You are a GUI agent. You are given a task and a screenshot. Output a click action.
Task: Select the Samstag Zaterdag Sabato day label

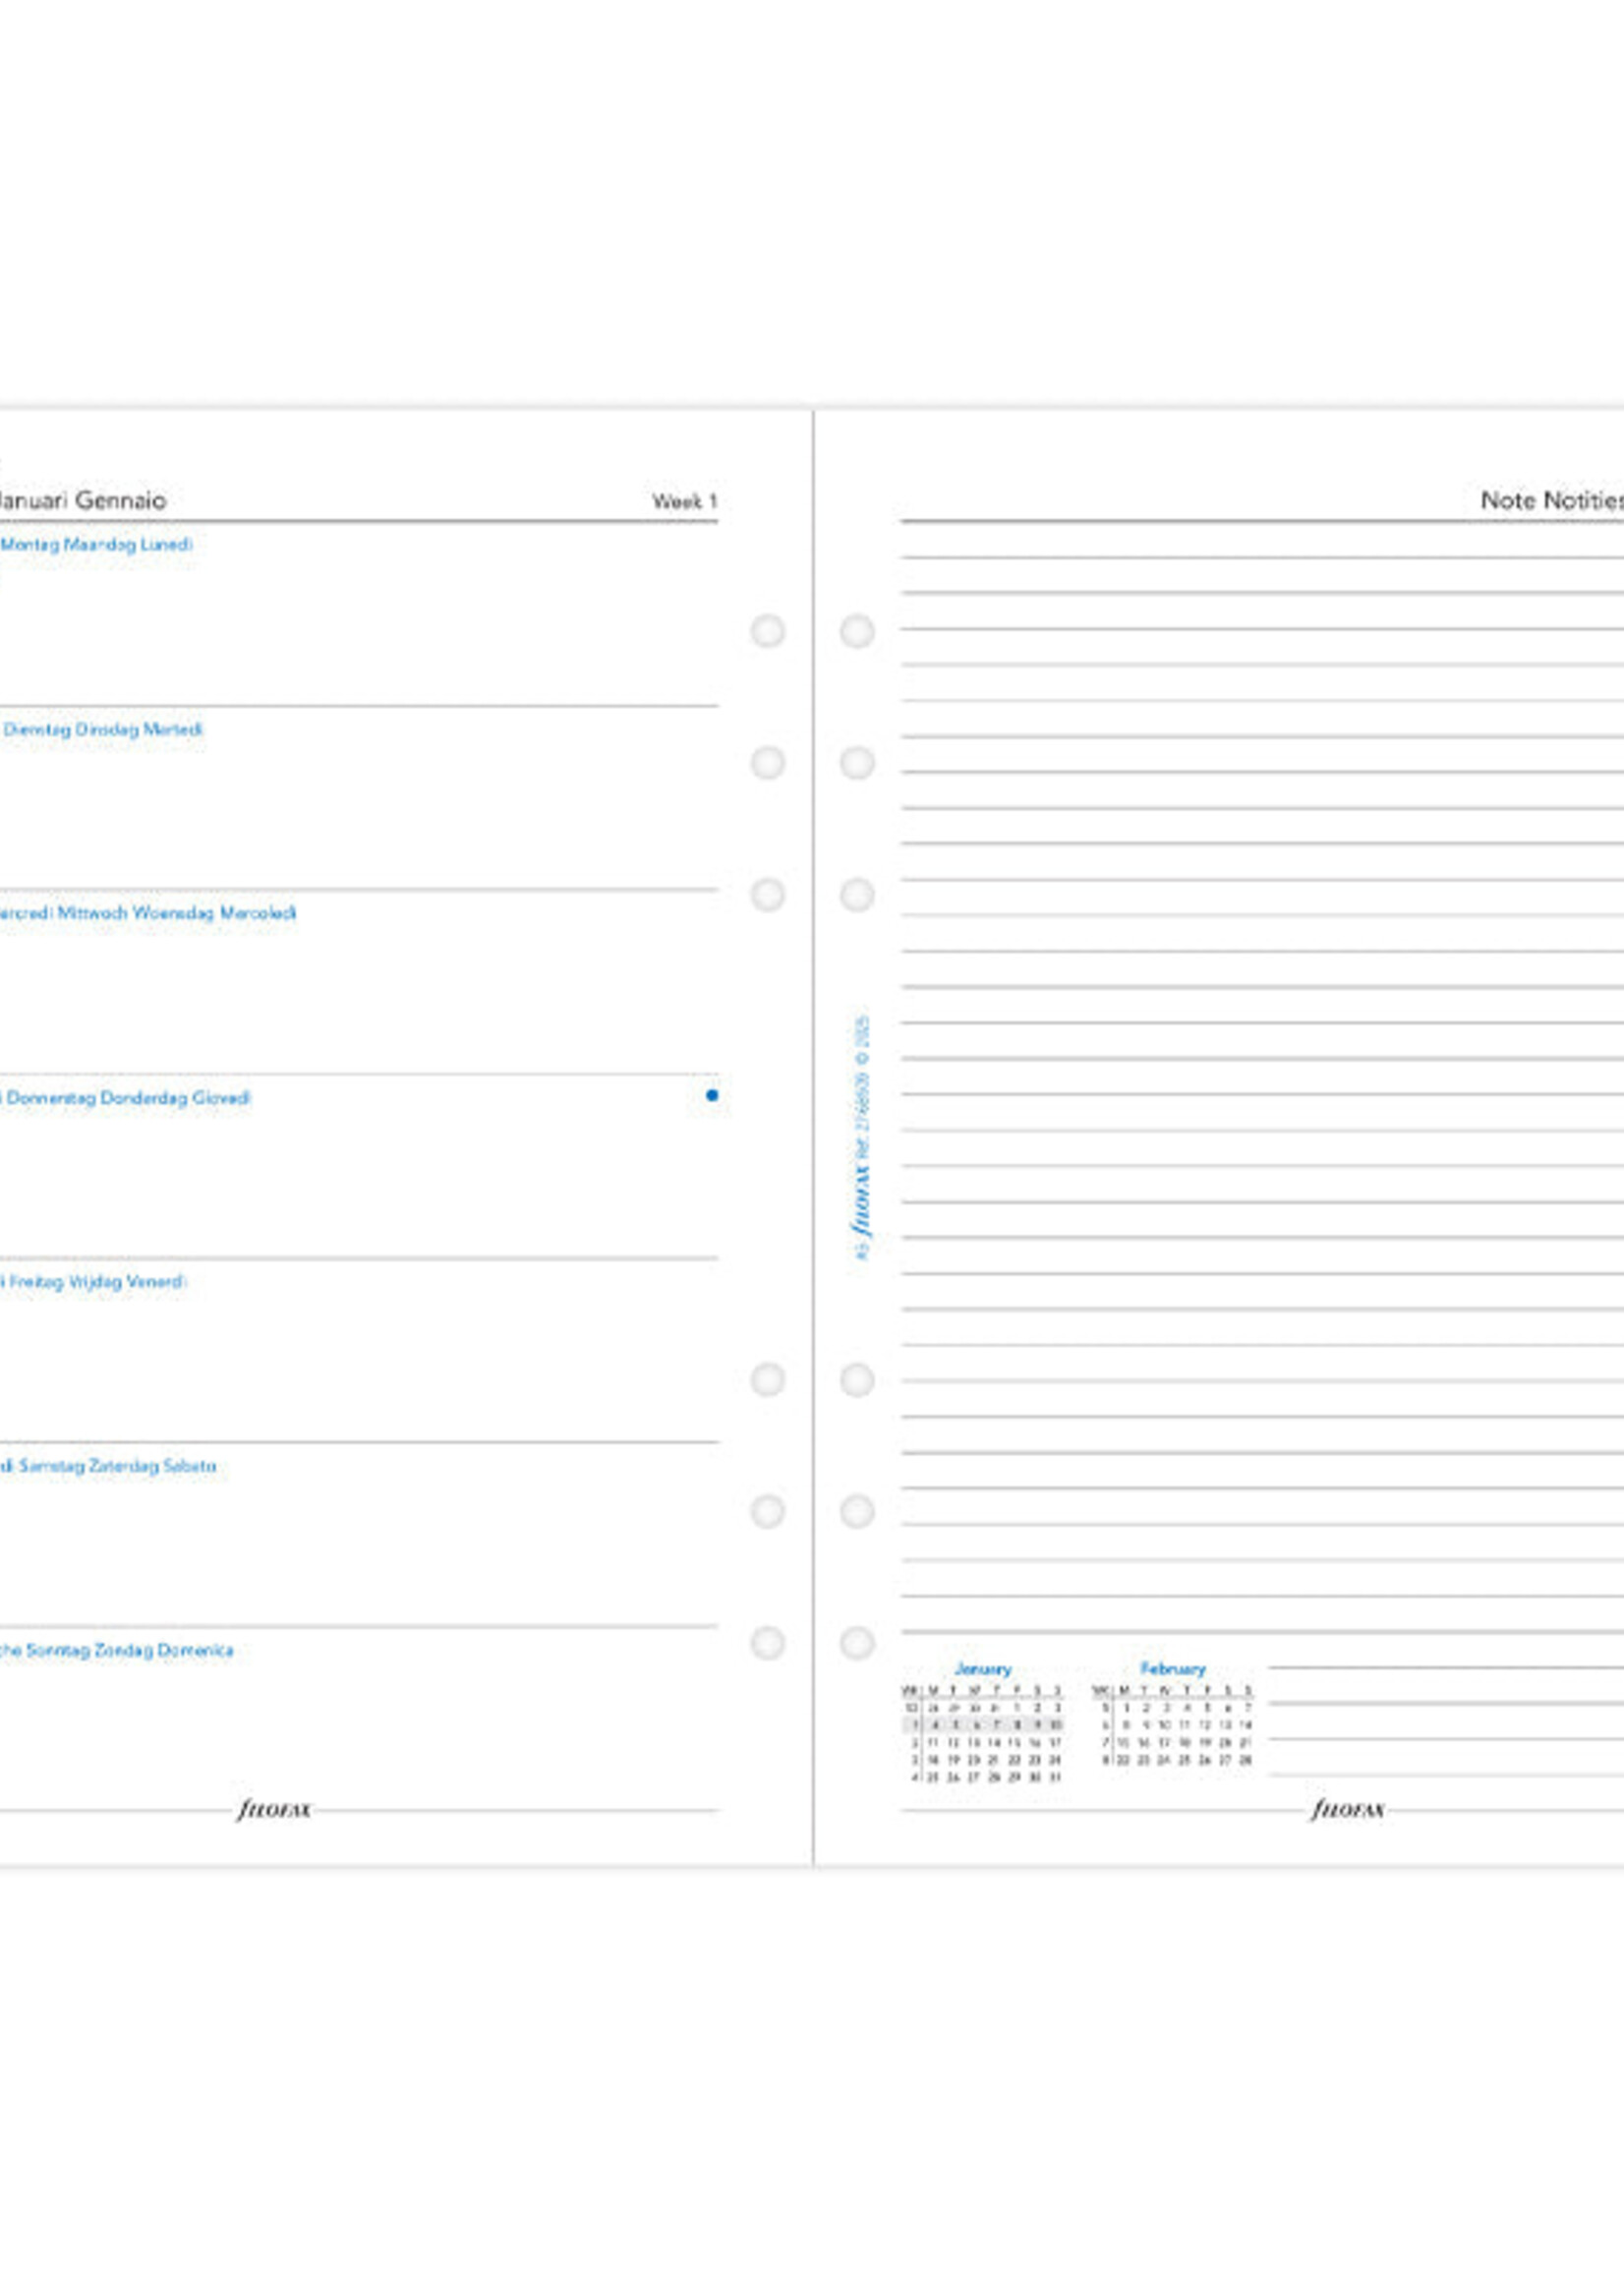(x=108, y=1466)
